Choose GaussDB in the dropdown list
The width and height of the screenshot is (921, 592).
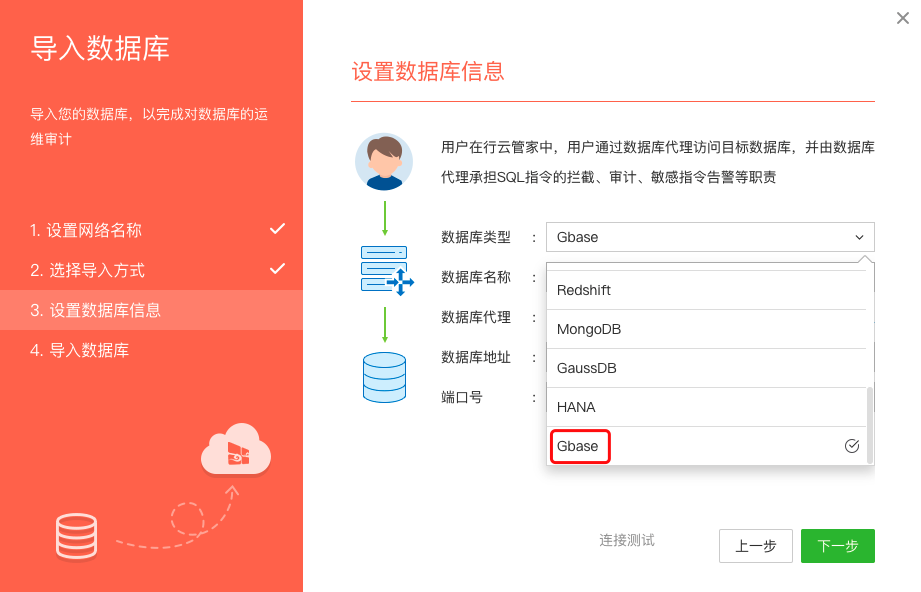tap(707, 368)
